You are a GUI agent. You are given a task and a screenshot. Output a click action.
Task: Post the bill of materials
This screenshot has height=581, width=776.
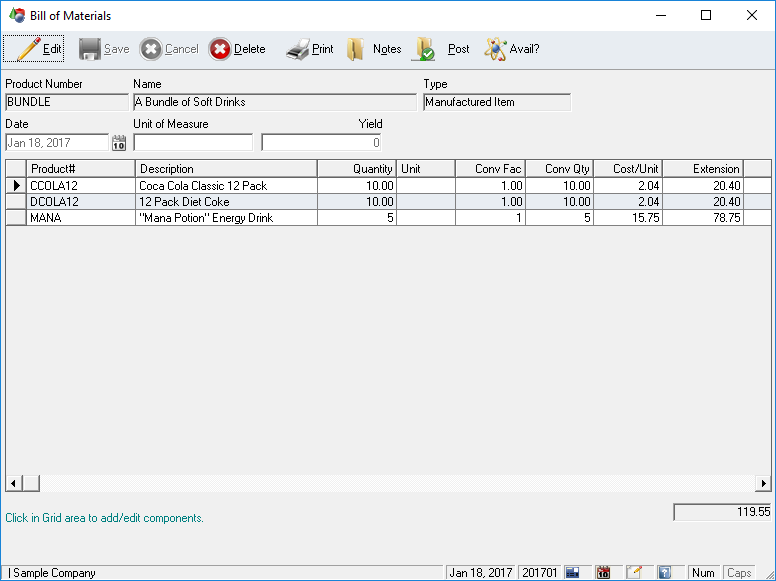point(443,49)
